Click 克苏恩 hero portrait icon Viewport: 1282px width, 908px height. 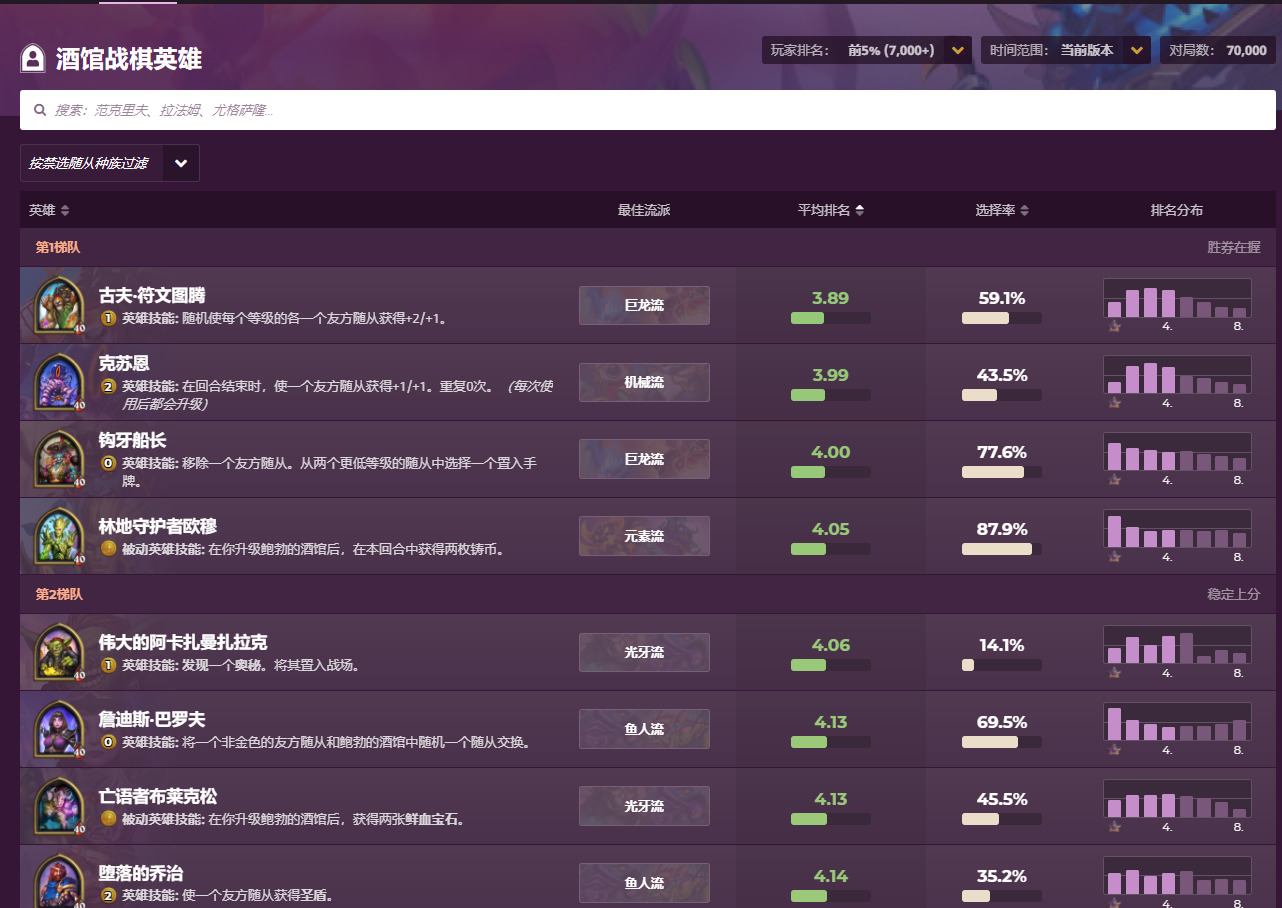tap(59, 381)
